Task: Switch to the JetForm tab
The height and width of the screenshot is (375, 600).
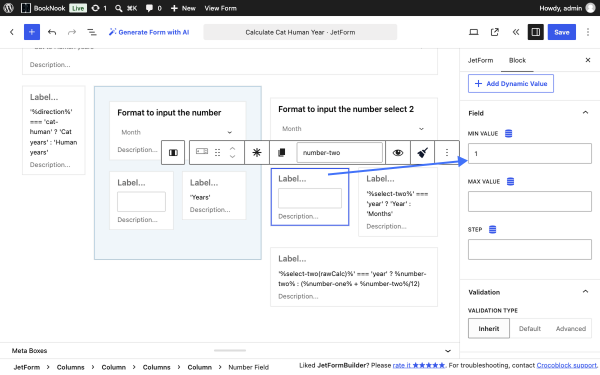Action: (480, 60)
